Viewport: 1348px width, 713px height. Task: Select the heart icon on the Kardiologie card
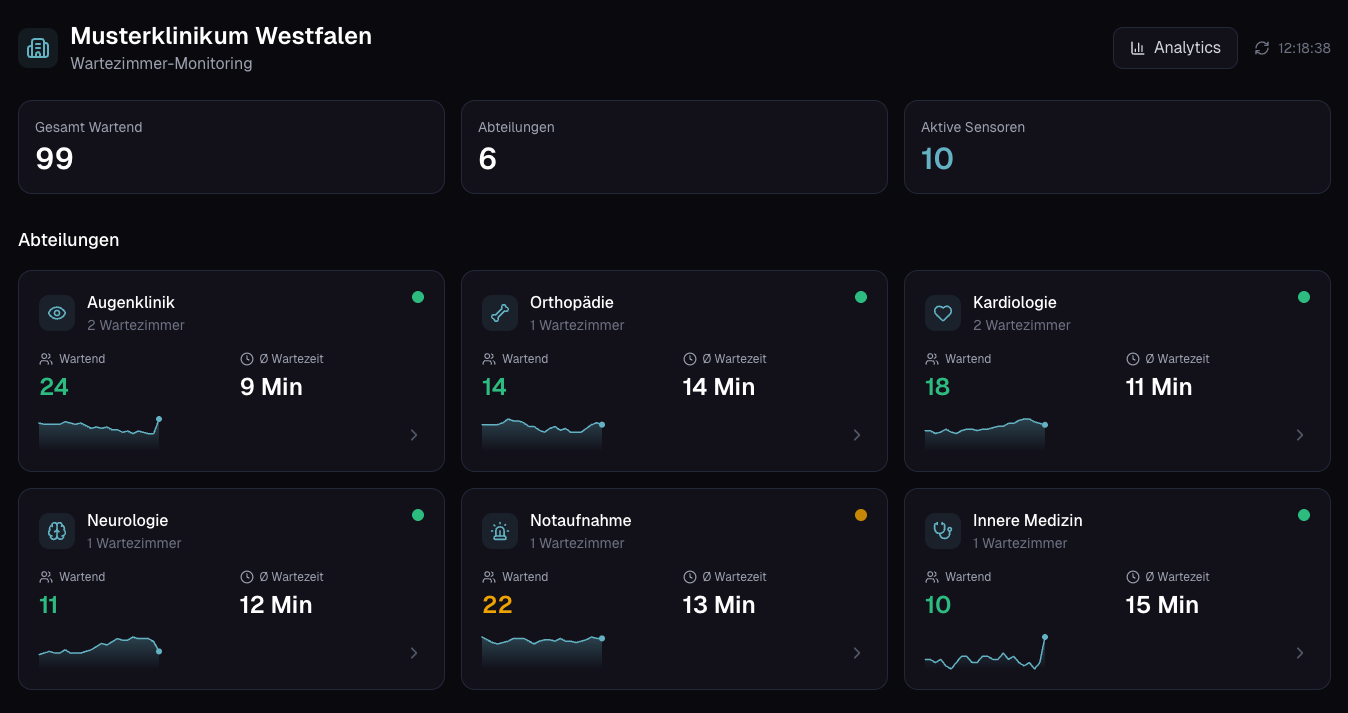click(x=943, y=312)
